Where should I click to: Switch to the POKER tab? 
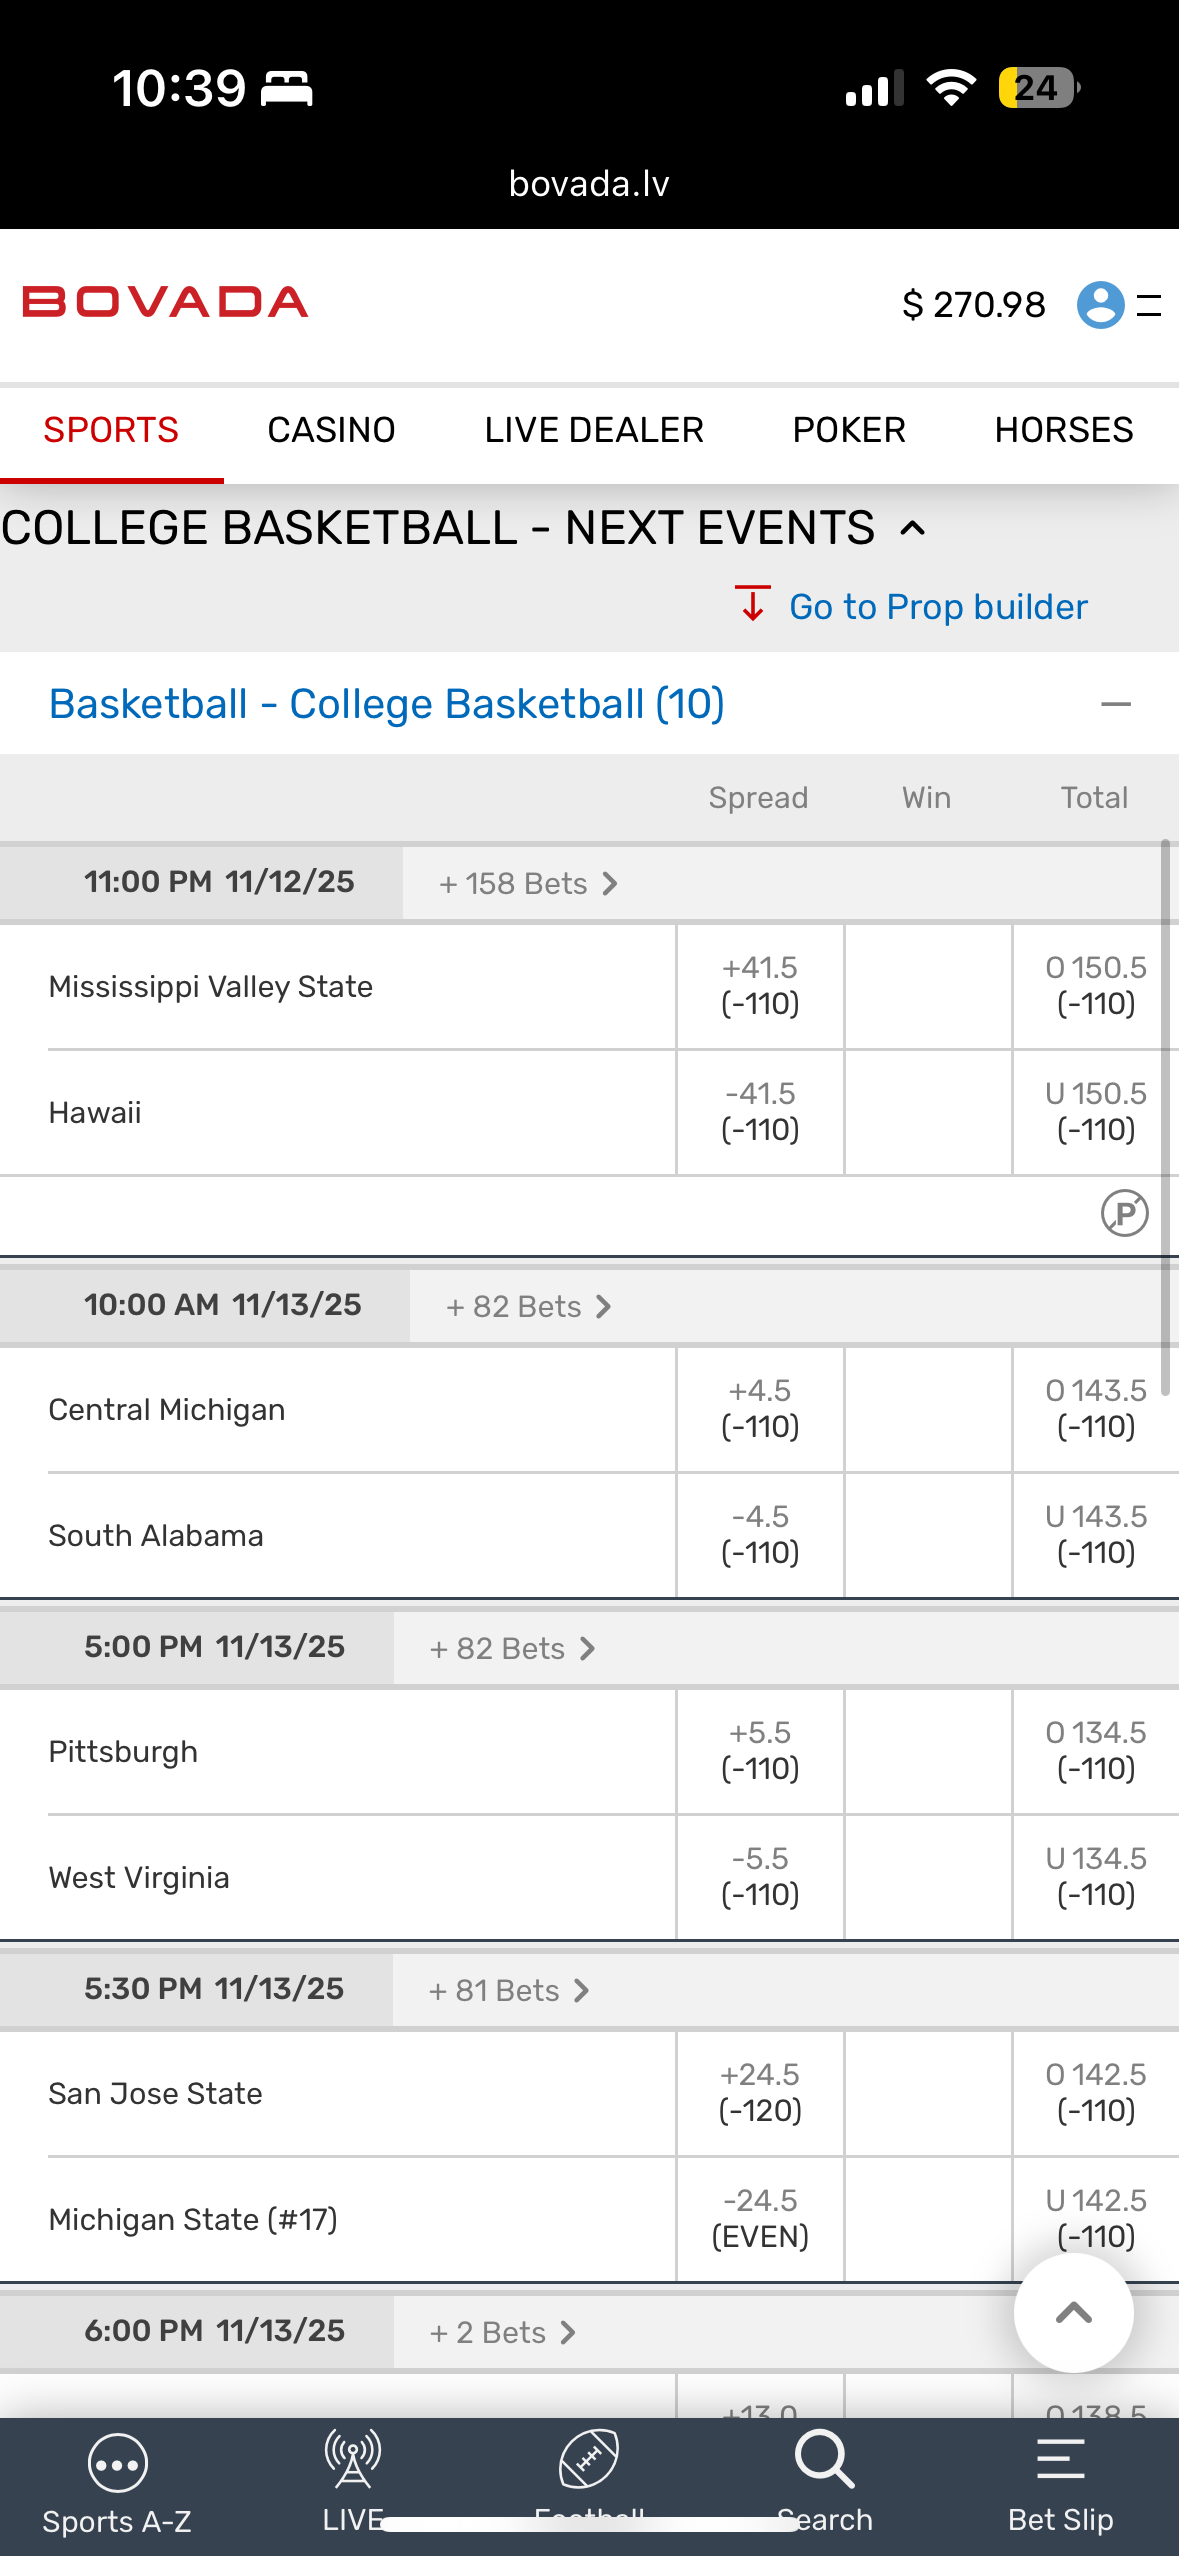pyautogui.click(x=849, y=431)
